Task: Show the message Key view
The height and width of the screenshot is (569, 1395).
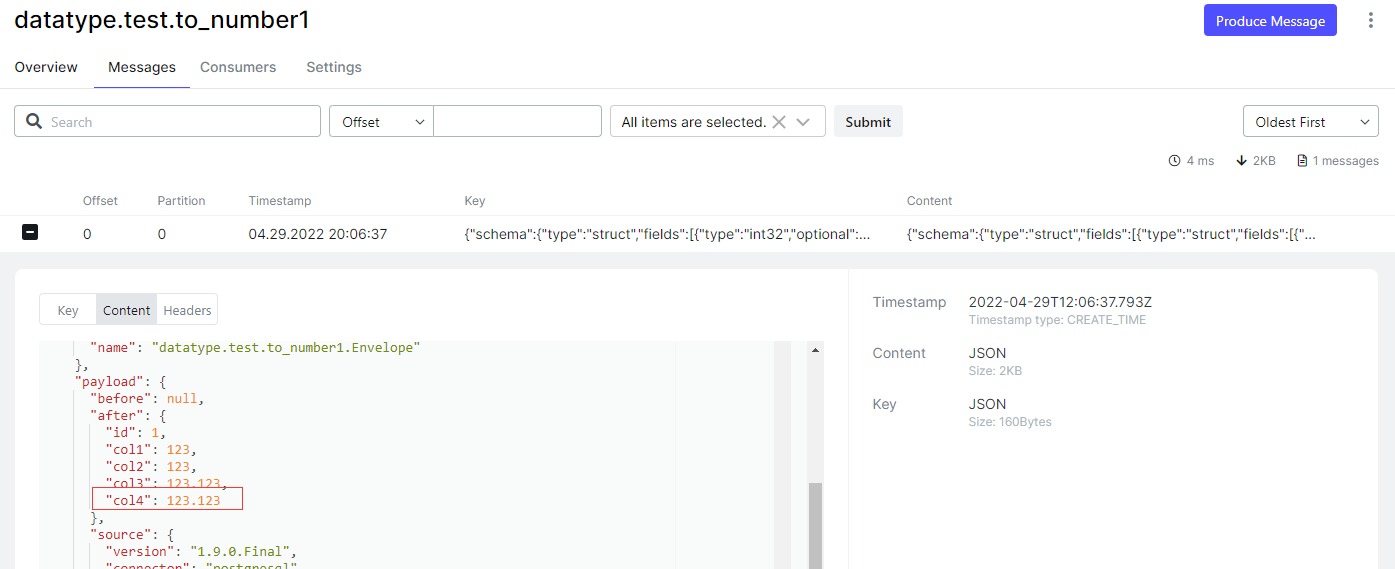Action: click(68, 310)
